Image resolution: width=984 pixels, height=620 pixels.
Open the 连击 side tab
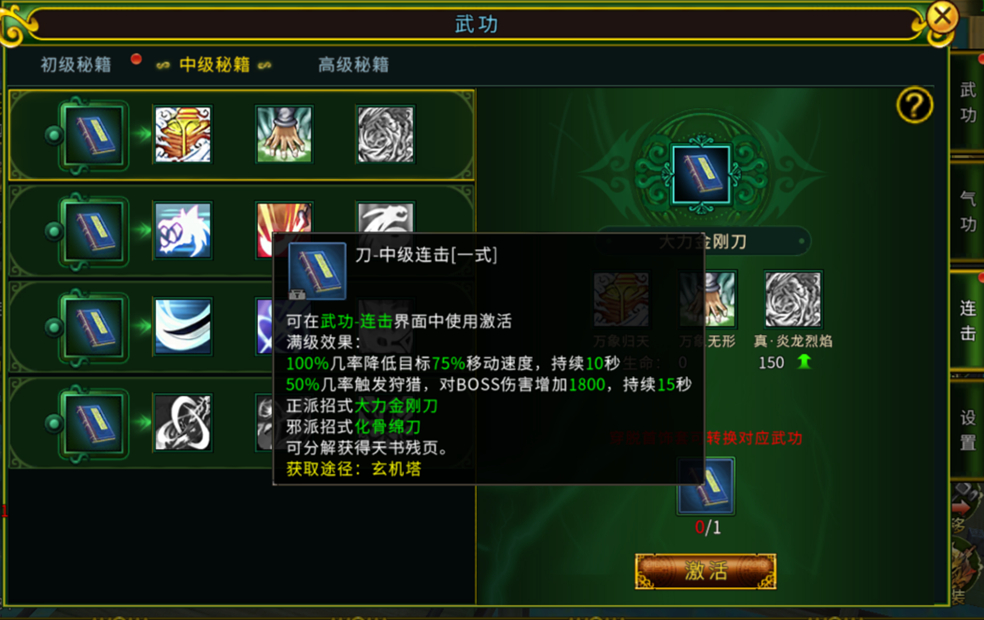[x=968, y=320]
